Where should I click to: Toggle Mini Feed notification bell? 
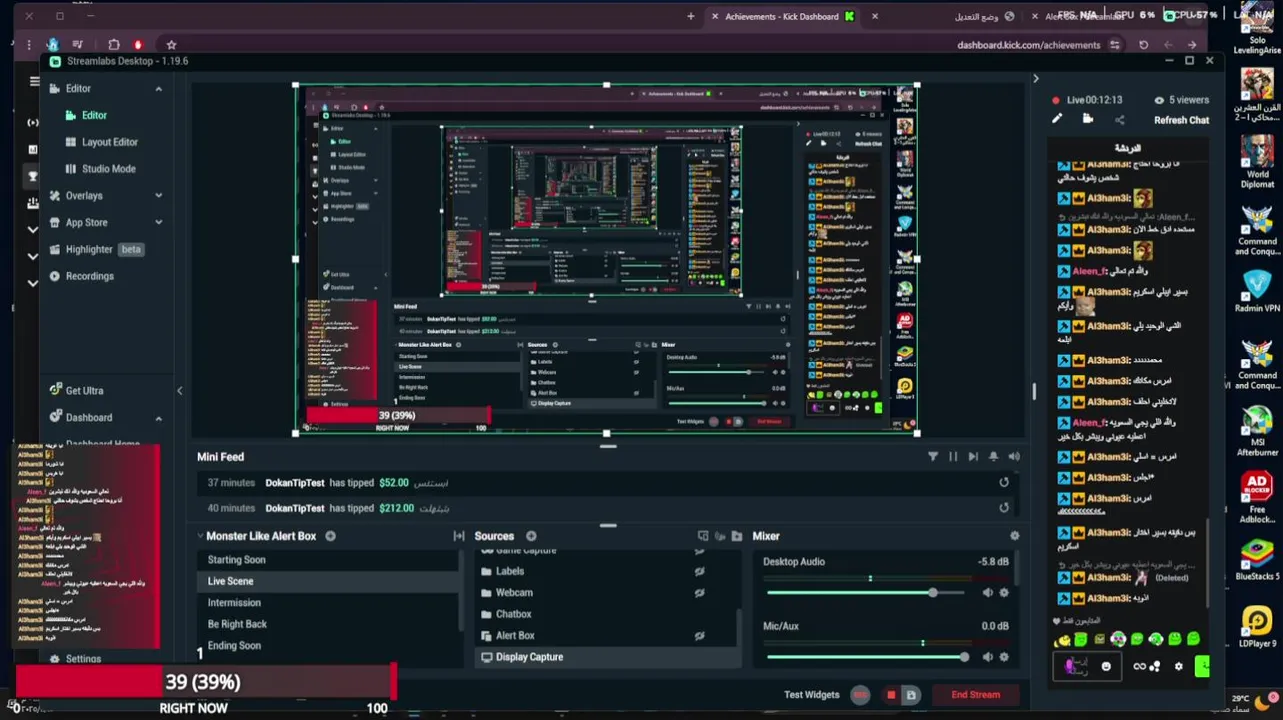[993, 457]
